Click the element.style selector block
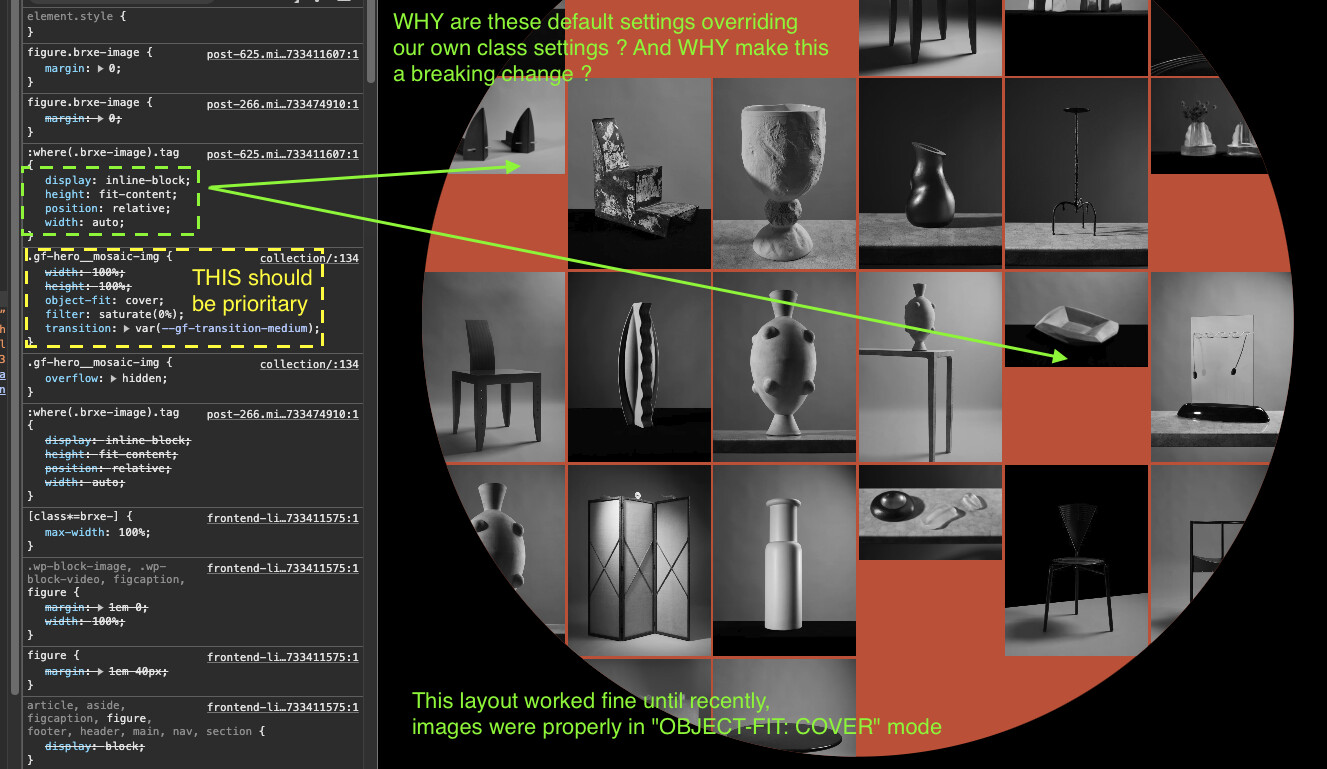This screenshot has height=769, width=1327. point(76,19)
